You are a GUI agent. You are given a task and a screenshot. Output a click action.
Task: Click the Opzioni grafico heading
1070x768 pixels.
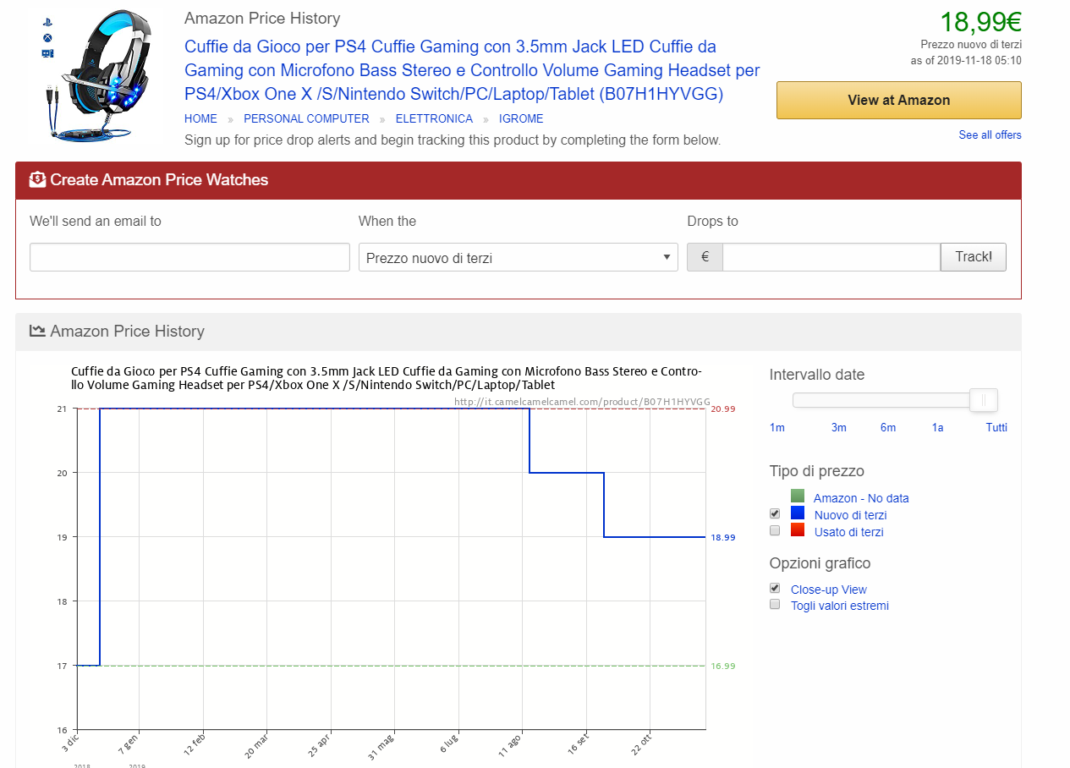click(x=820, y=563)
